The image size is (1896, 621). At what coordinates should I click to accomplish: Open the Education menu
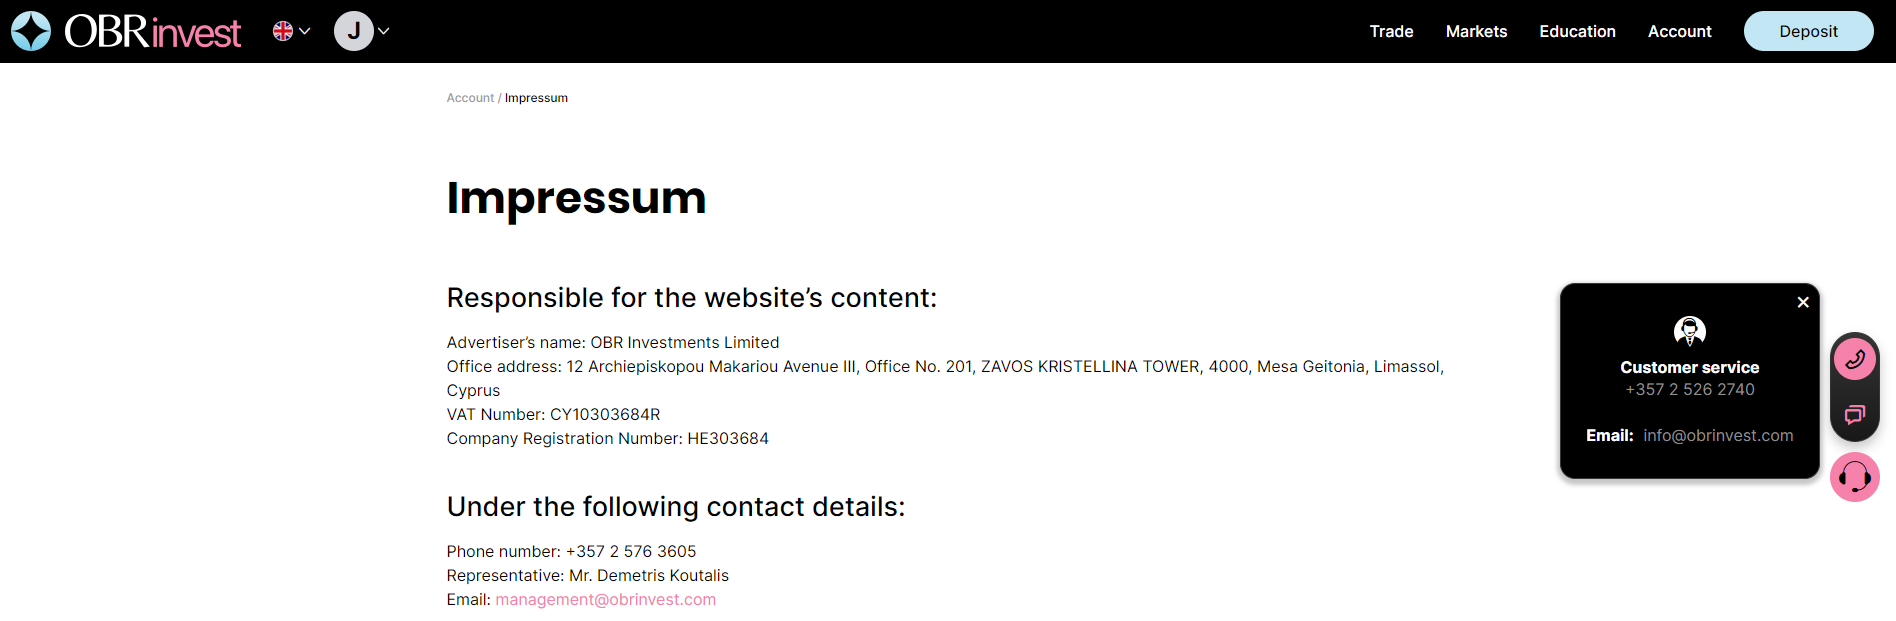[1577, 31]
